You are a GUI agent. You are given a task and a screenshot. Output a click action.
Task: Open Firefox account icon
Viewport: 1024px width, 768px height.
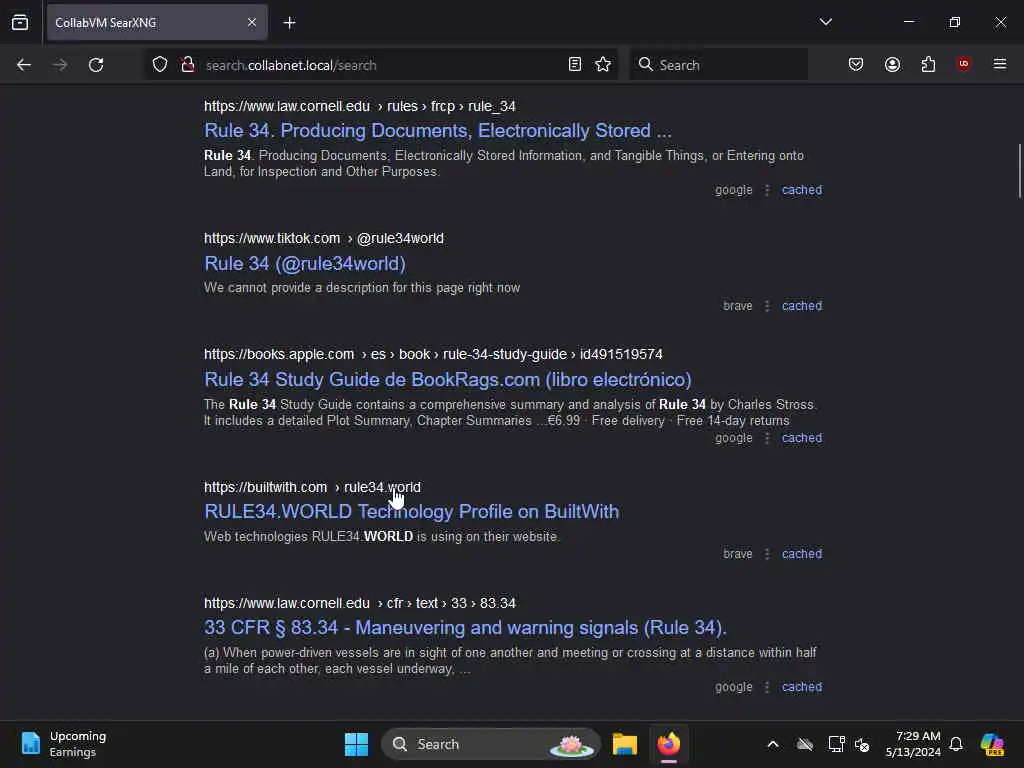click(892, 64)
